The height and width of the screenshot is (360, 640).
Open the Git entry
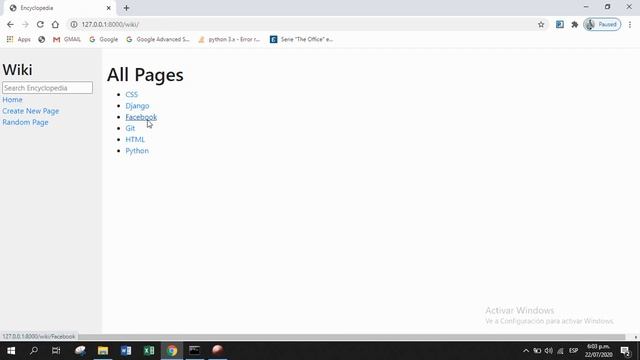(130, 128)
